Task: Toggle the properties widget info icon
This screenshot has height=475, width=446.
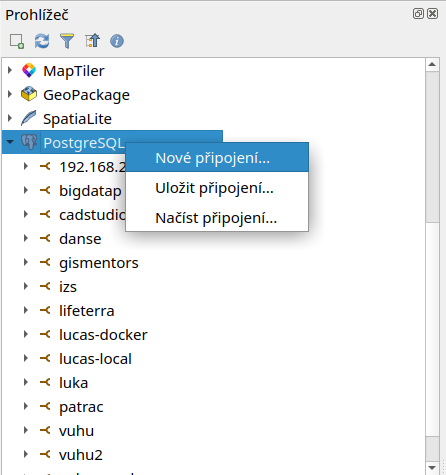Action: coord(117,41)
